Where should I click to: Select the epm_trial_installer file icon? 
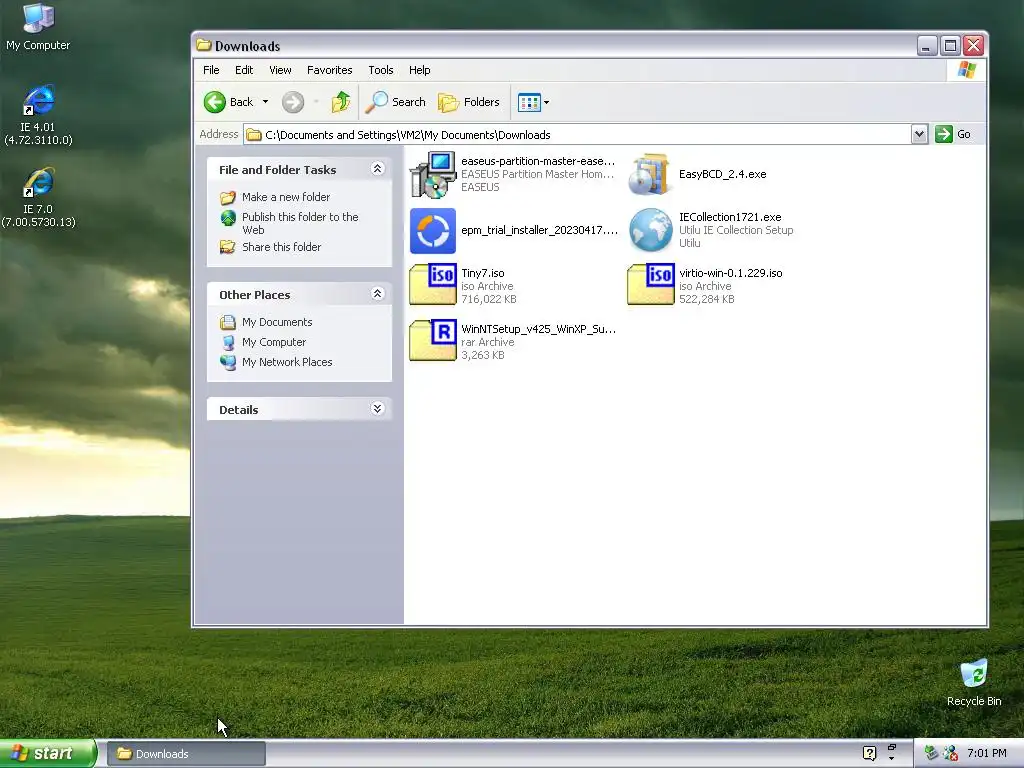[x=432, y=231]
